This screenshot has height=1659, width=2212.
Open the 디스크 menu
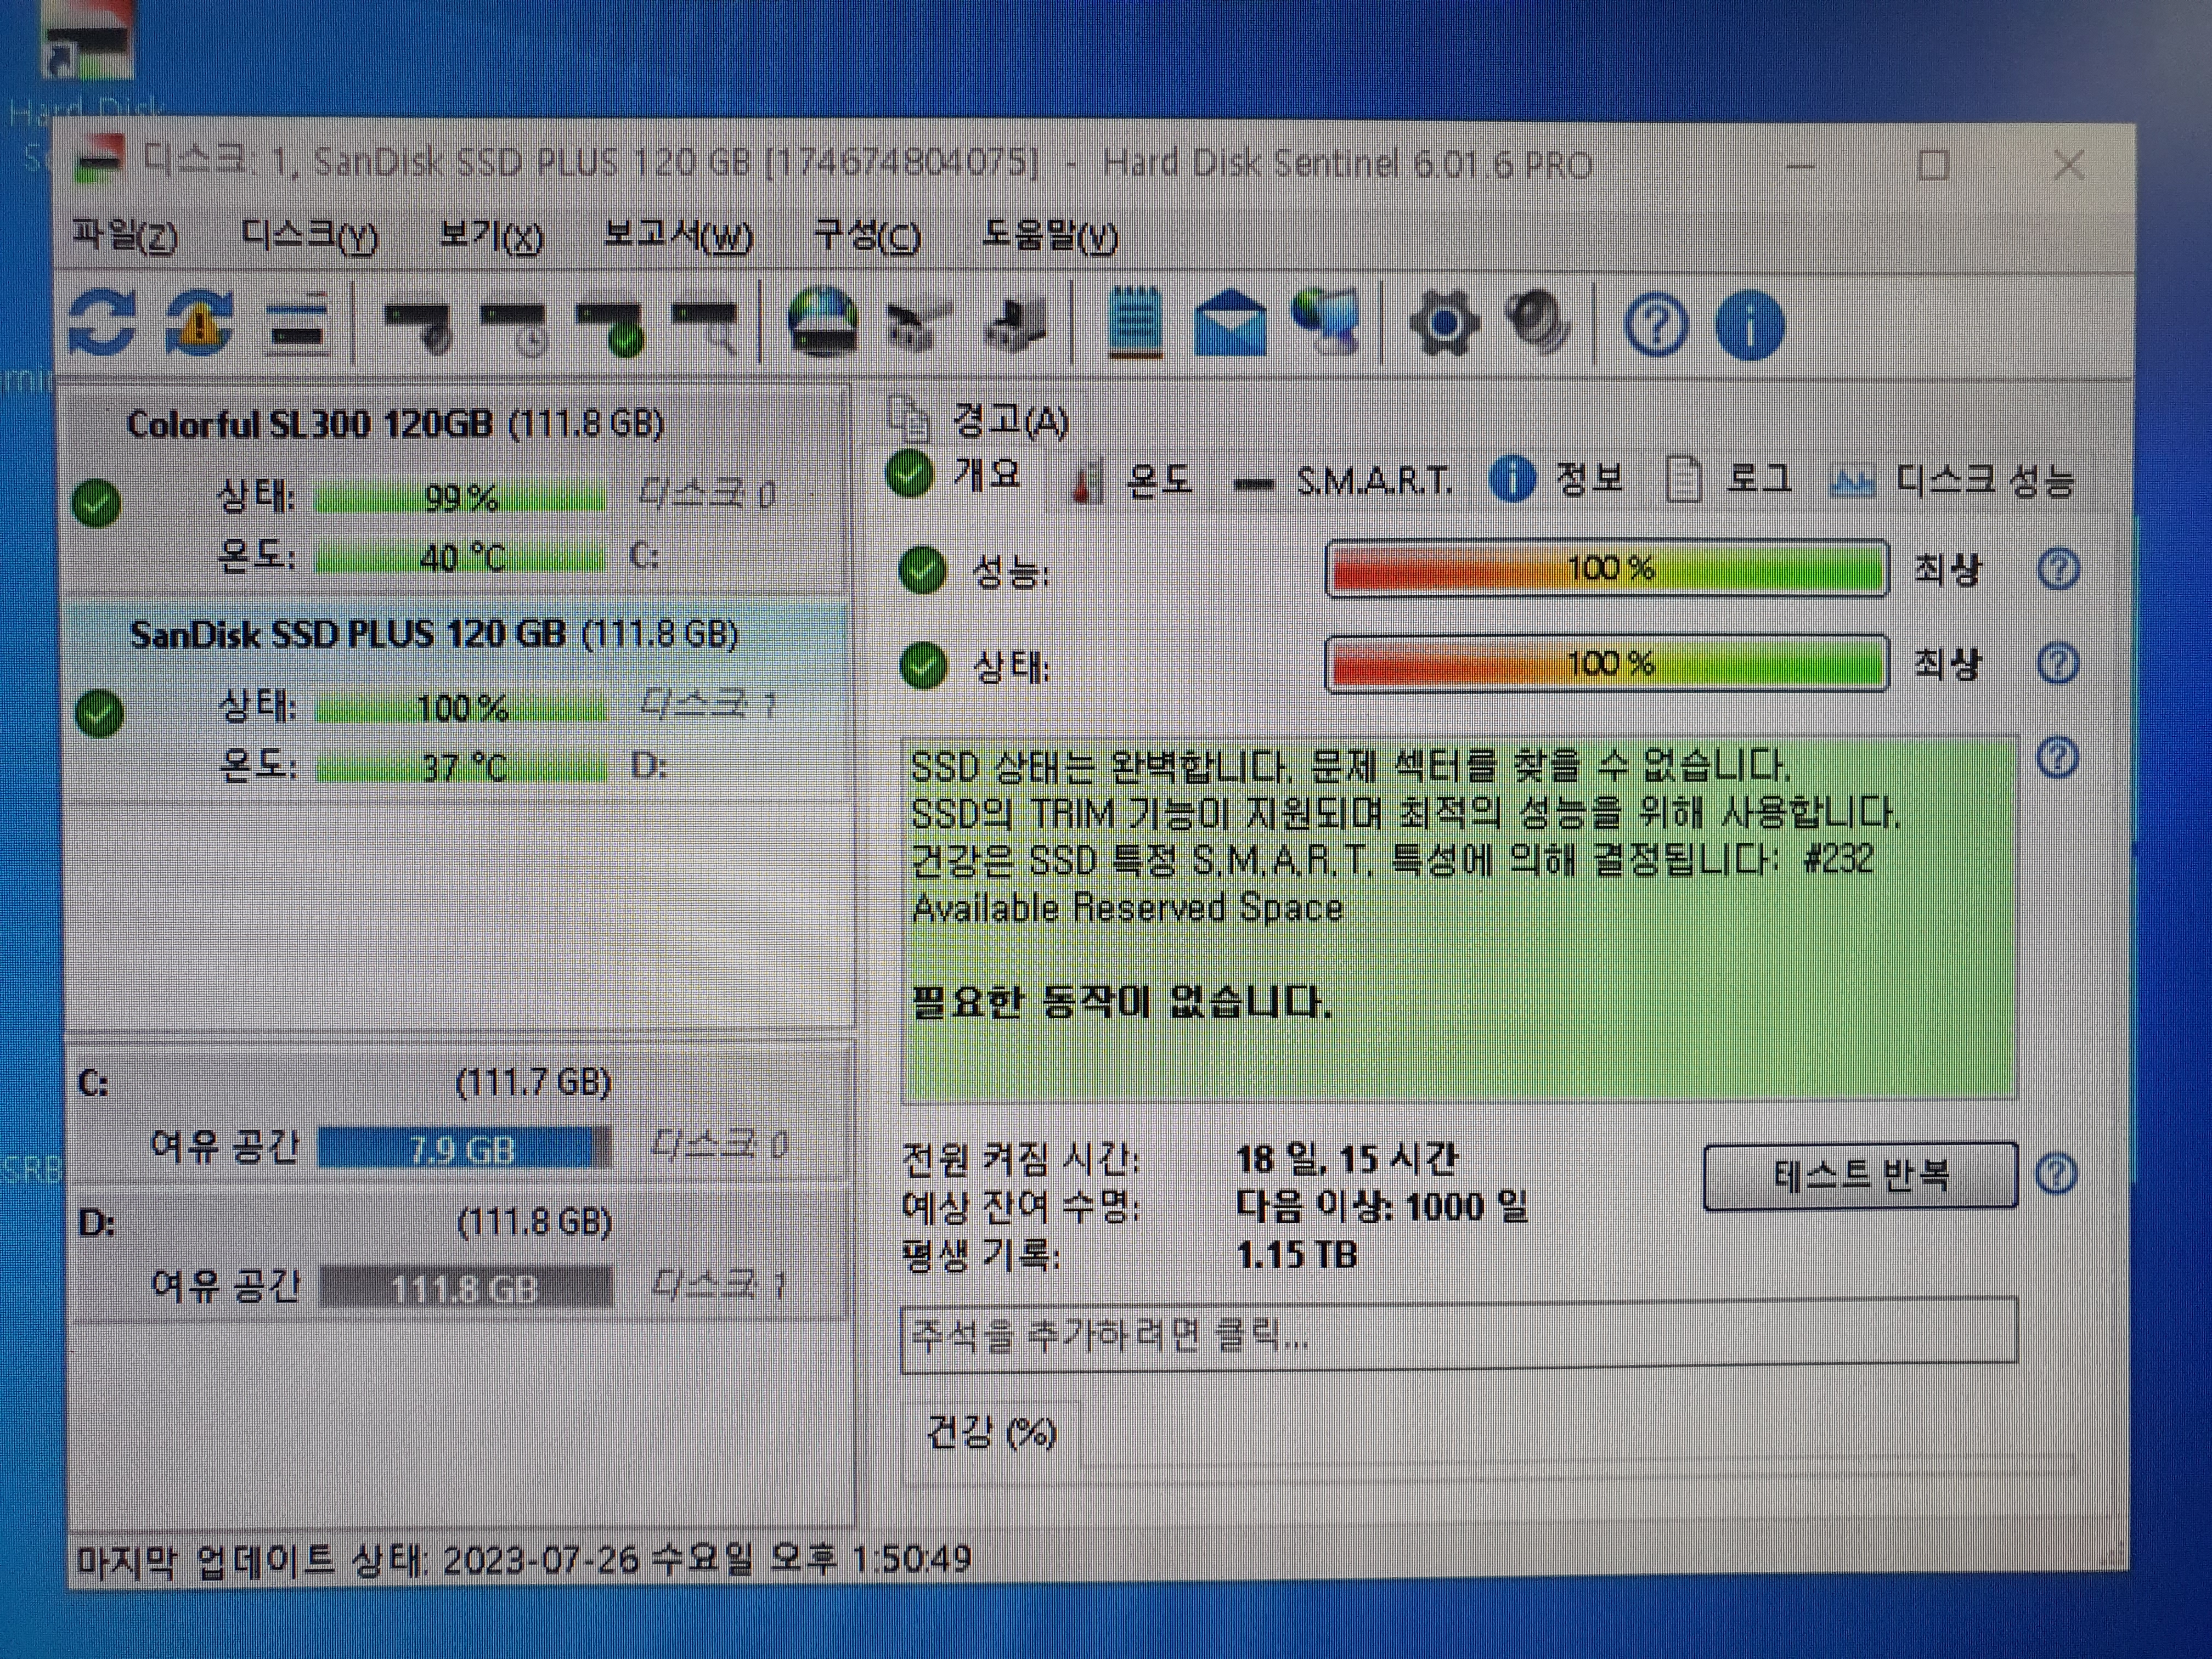tap(309, 236)
